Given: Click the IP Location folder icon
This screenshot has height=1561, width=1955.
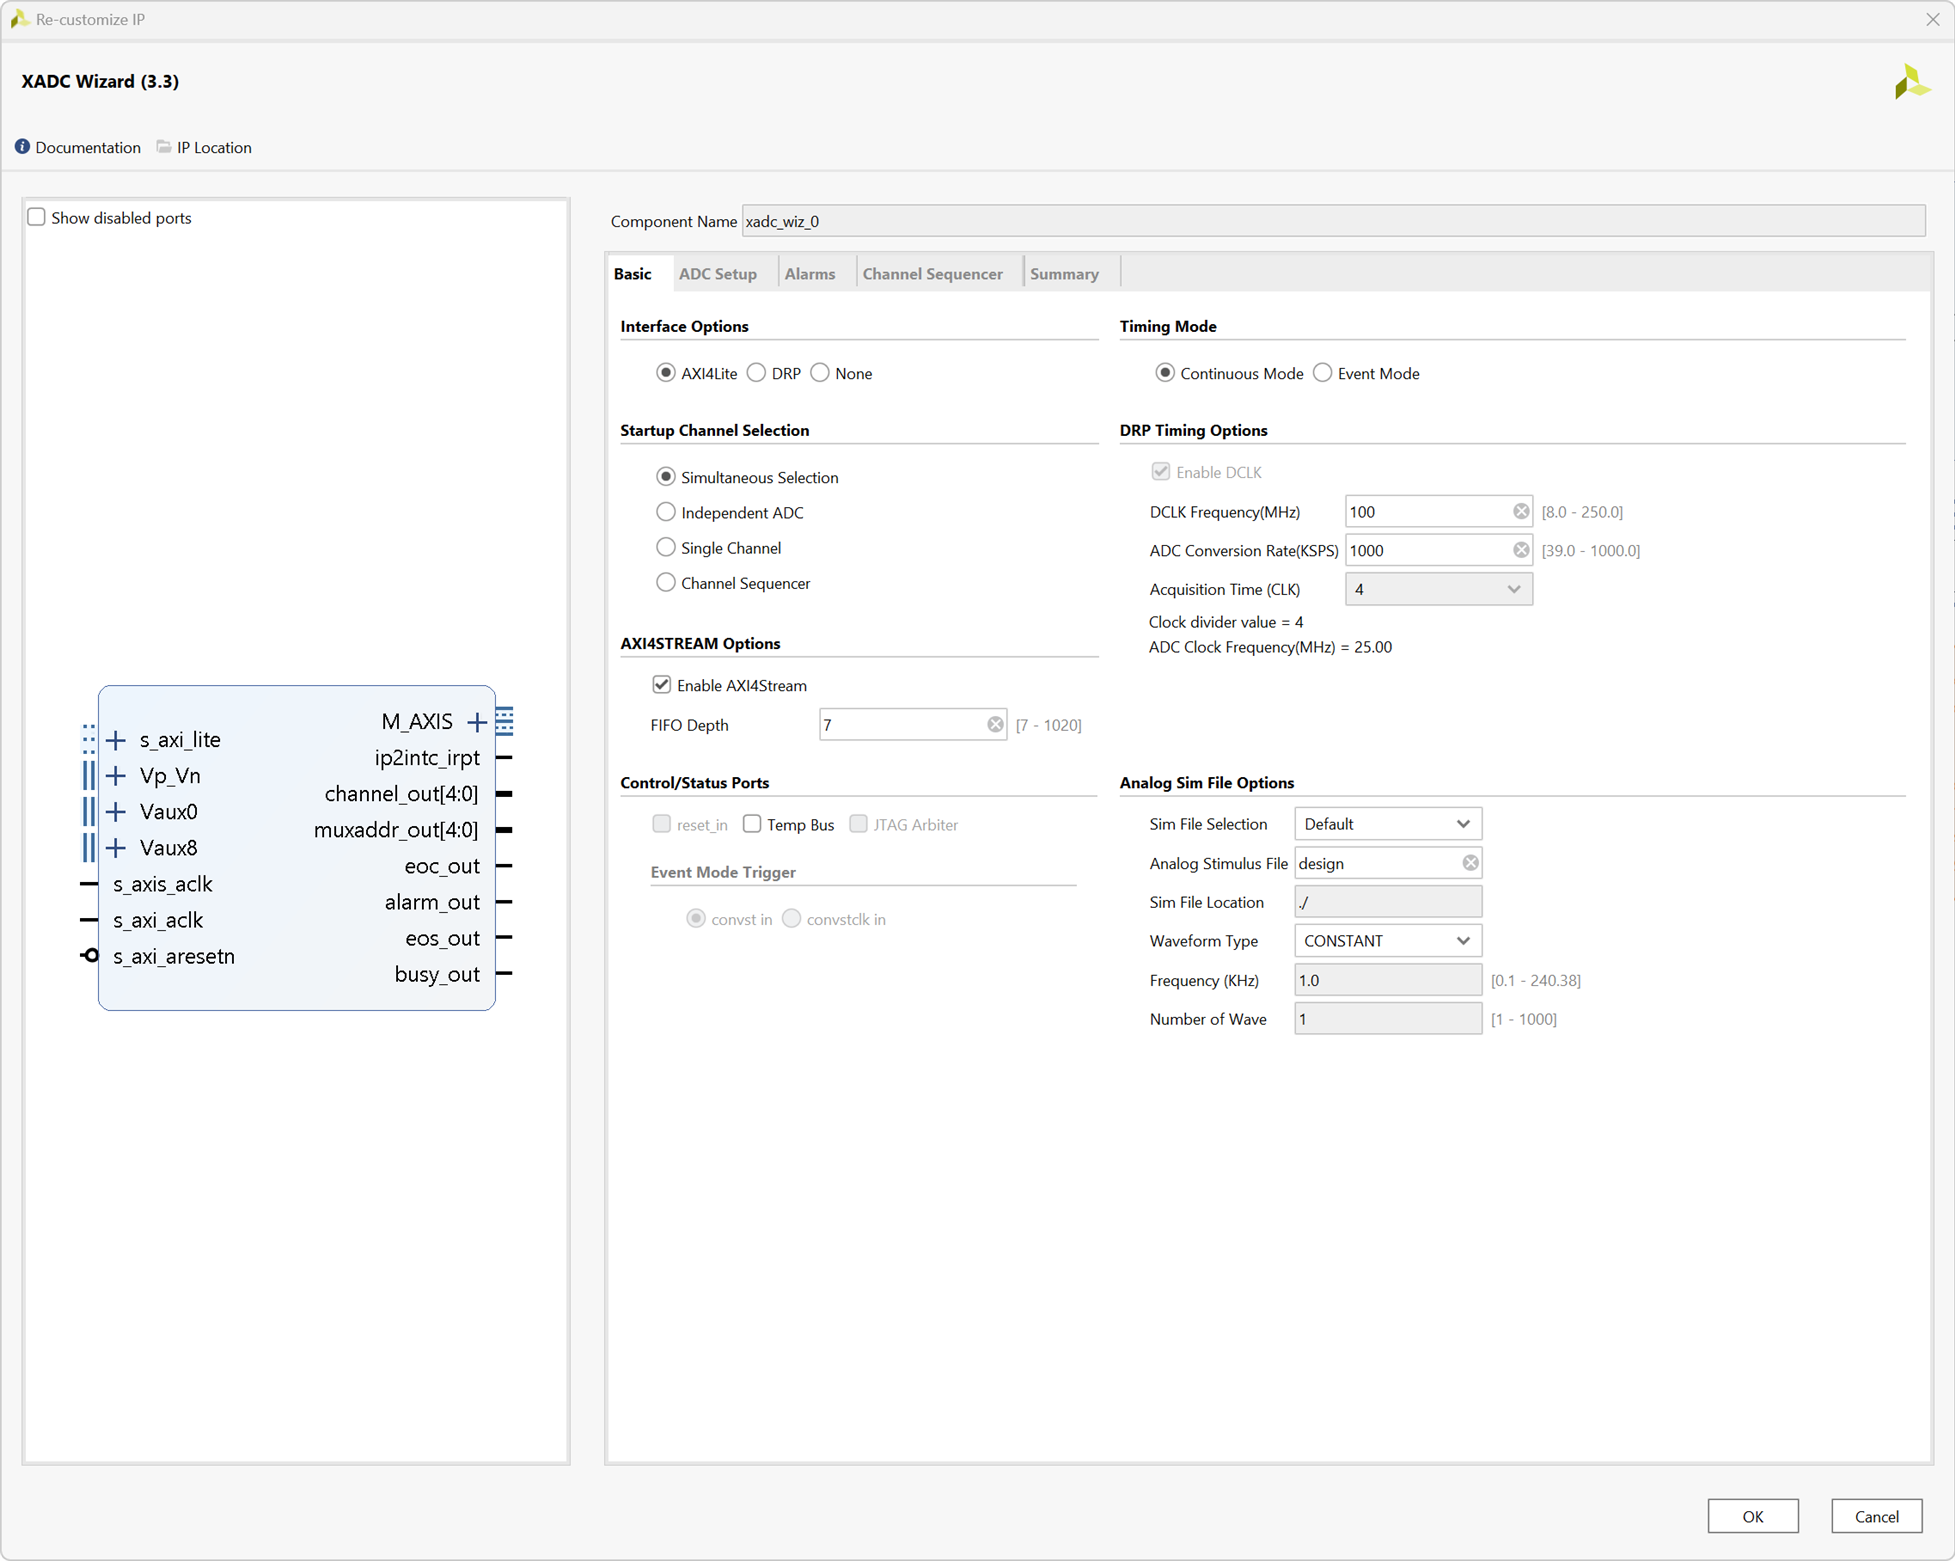Looking at the screenshot, I should [x=164, y=147].
